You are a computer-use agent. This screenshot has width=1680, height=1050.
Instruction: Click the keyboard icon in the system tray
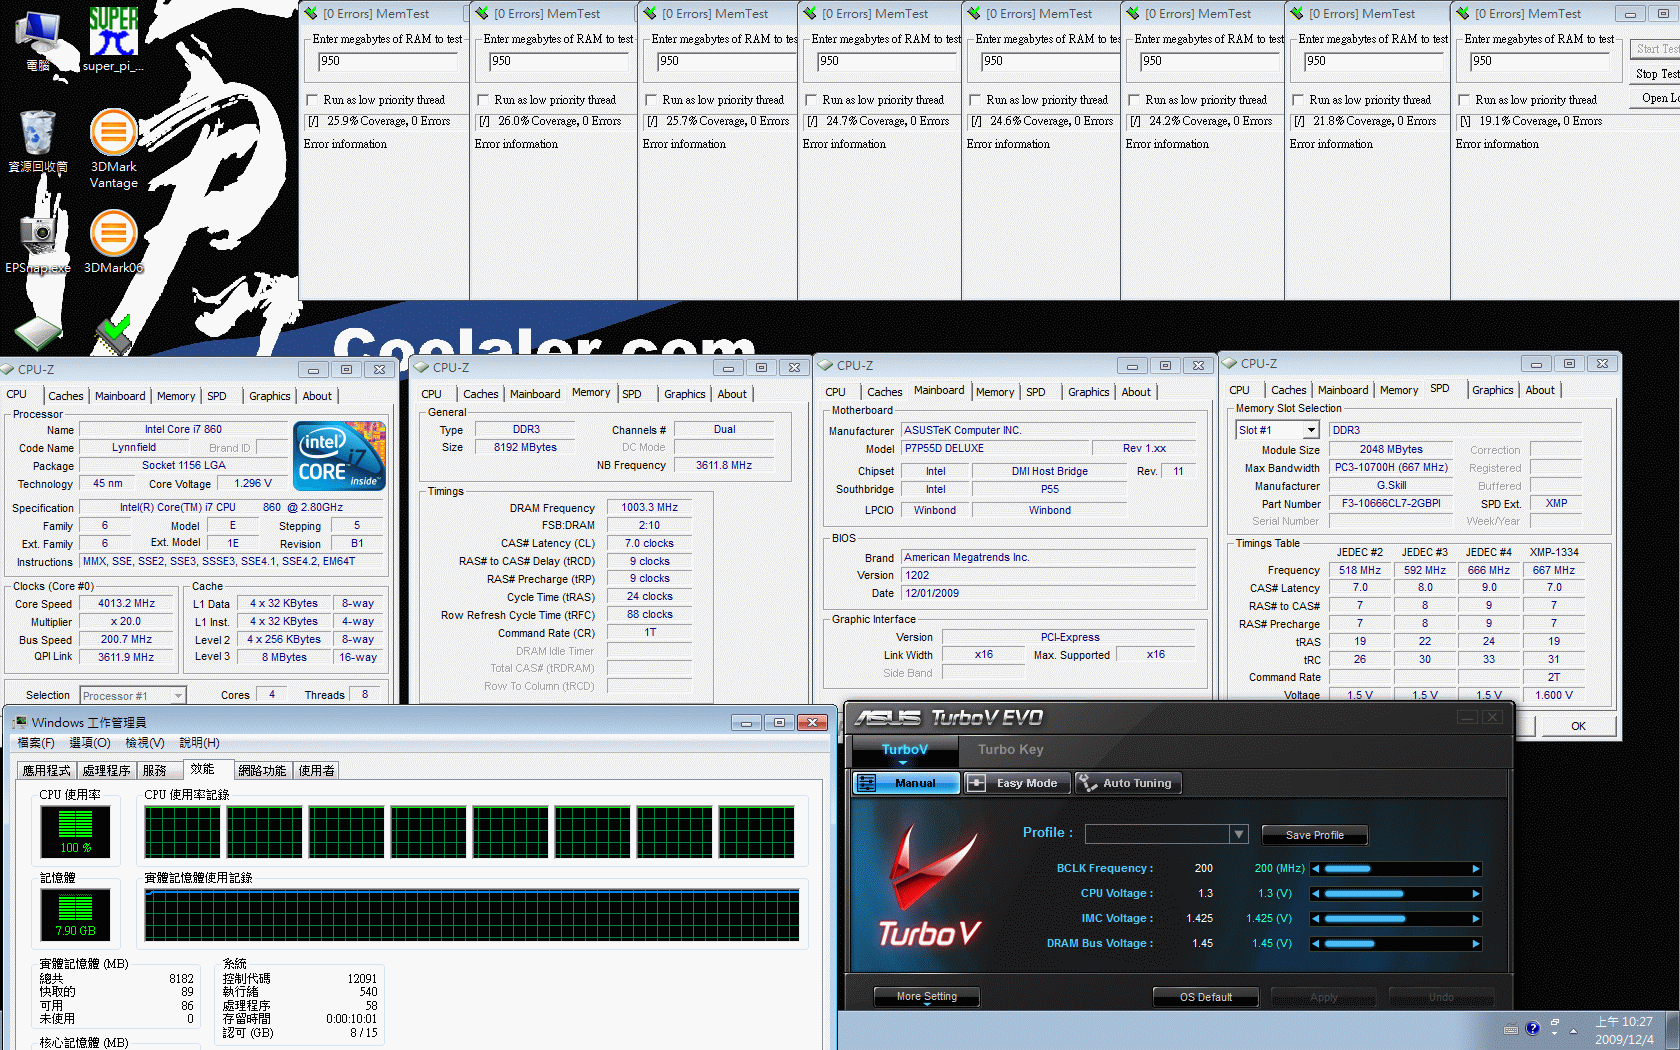[x=1511, y=1029]
